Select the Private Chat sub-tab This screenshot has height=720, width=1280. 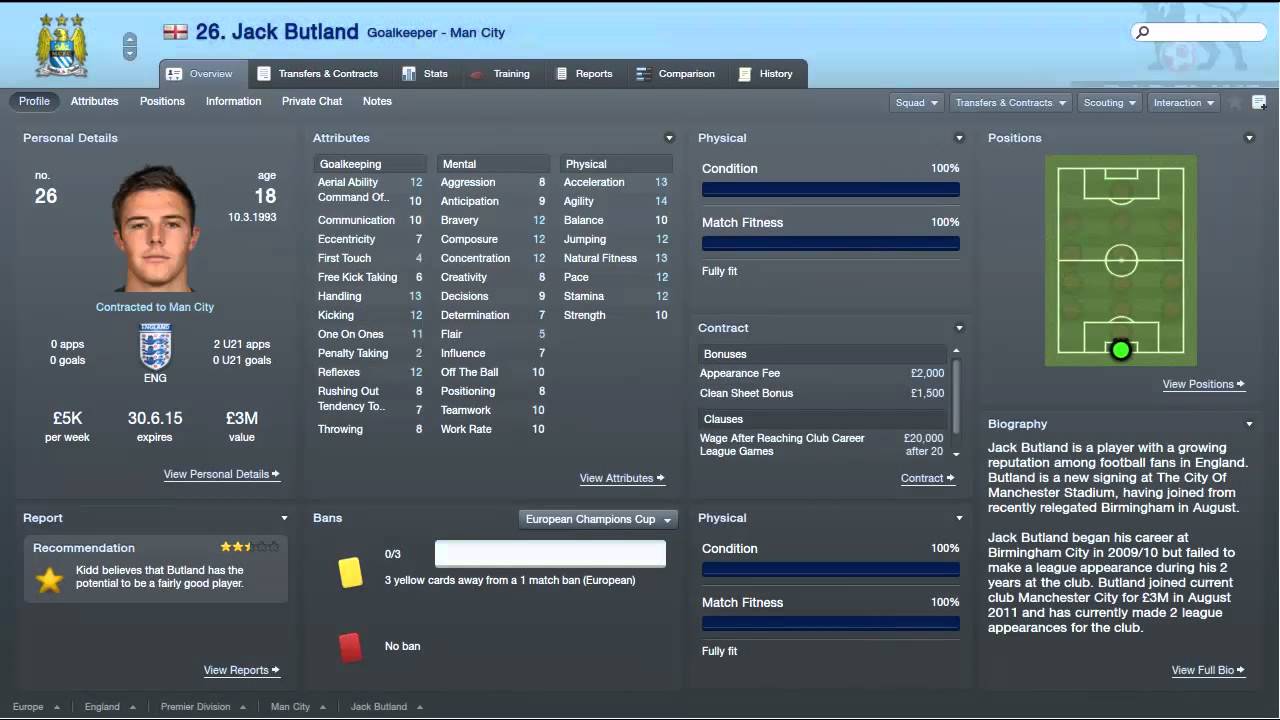pos(312,101)
